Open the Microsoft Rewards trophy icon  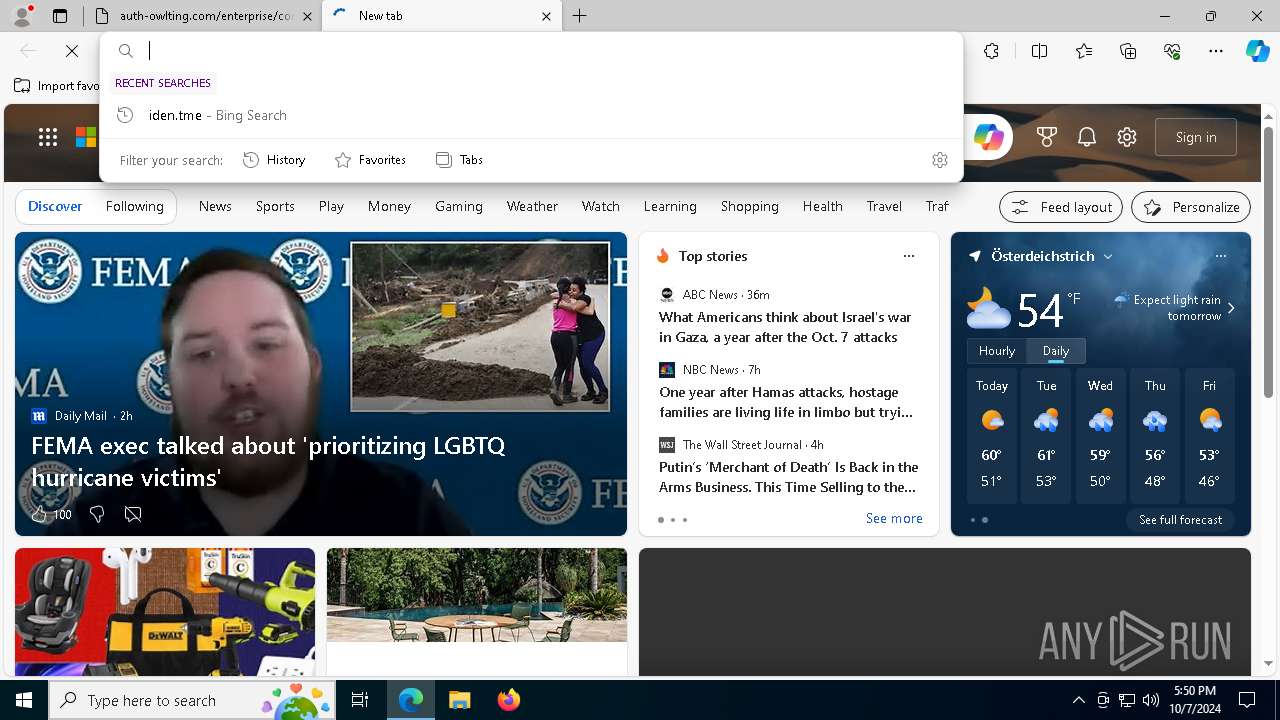coord(1047,137)
